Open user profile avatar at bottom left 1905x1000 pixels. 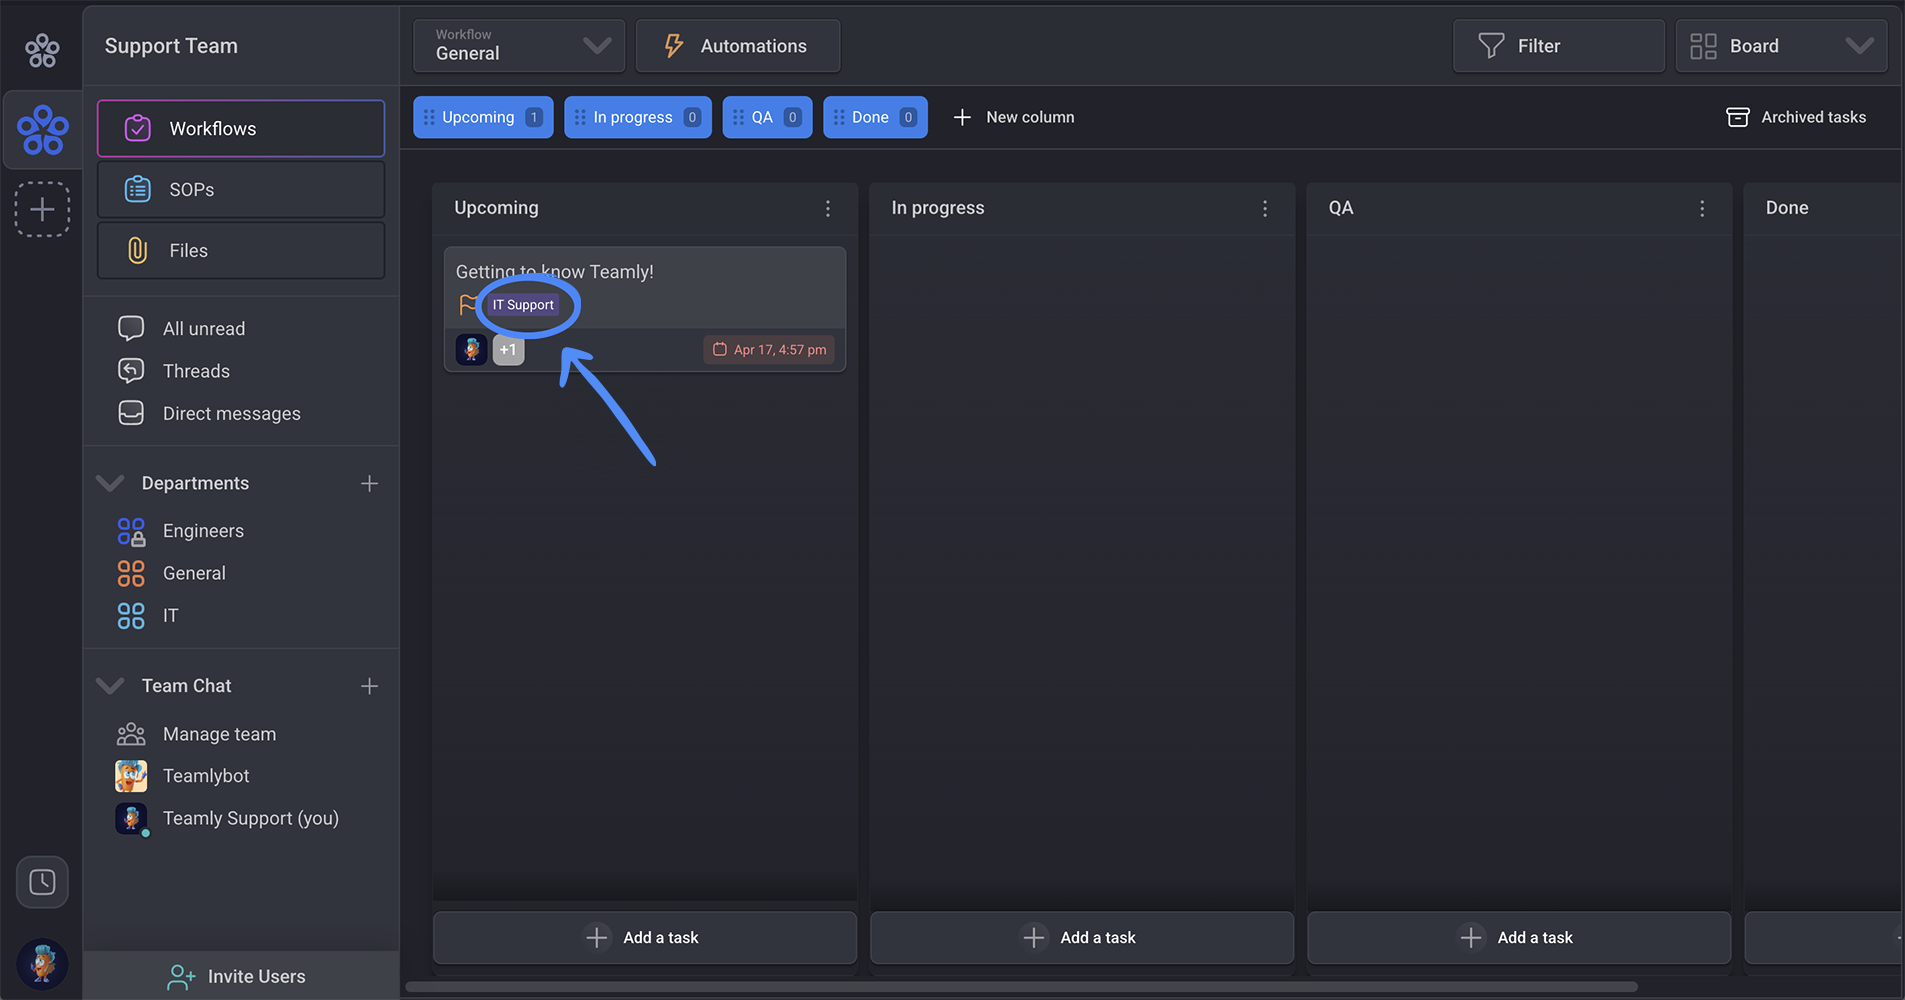coord(42,964)
